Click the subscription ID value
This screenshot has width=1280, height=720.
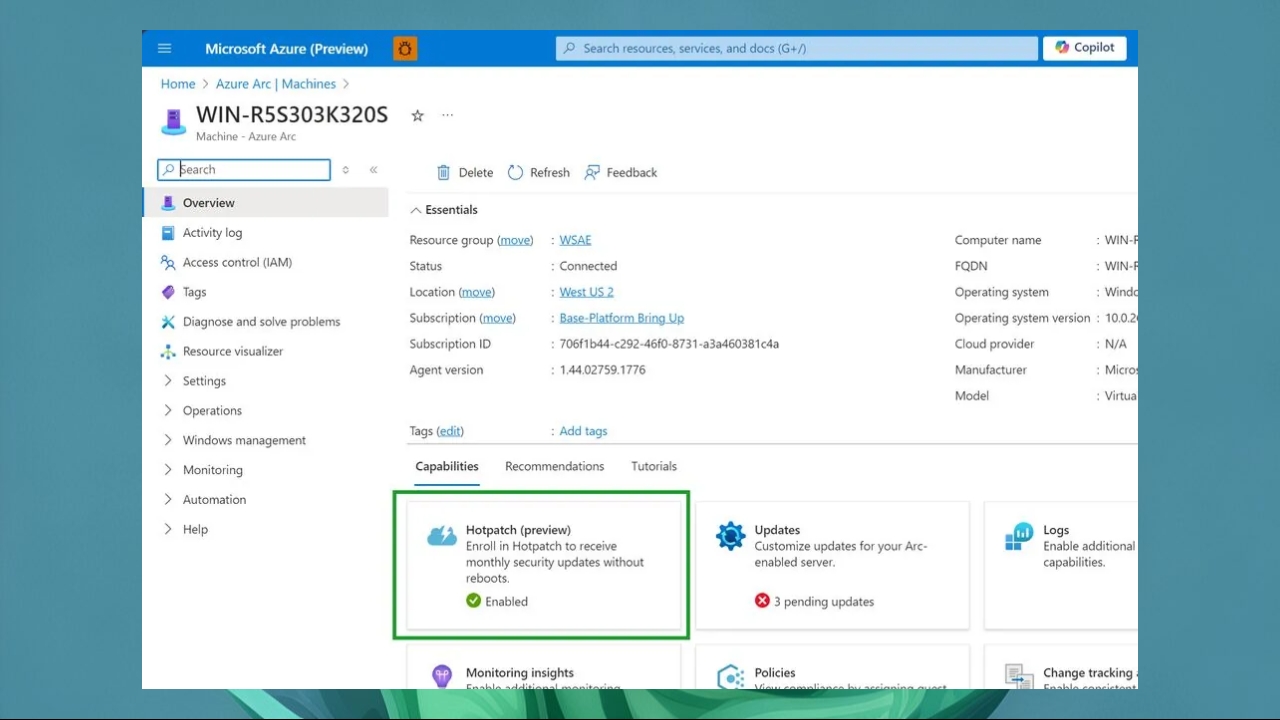pos(669,344)
